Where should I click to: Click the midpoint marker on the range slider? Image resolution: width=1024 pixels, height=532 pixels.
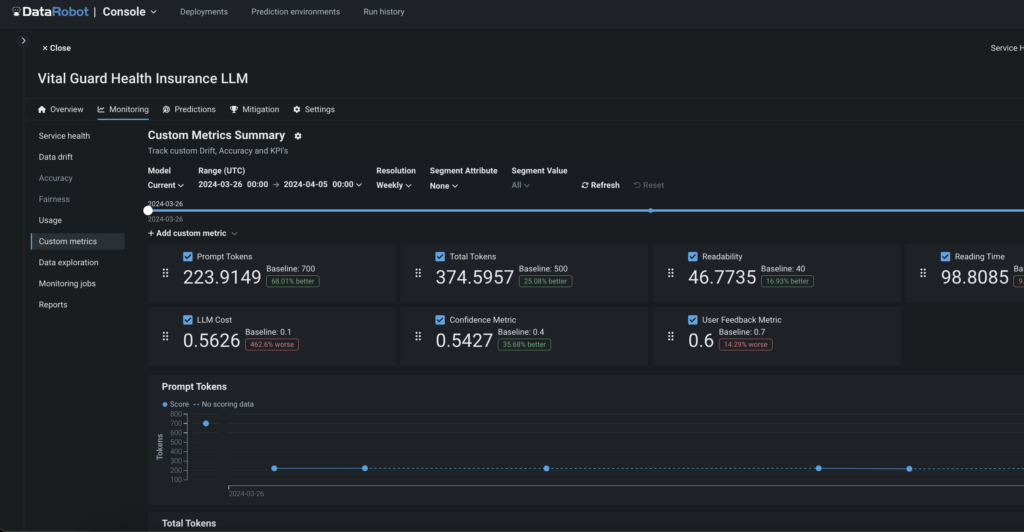coord(650,211)
